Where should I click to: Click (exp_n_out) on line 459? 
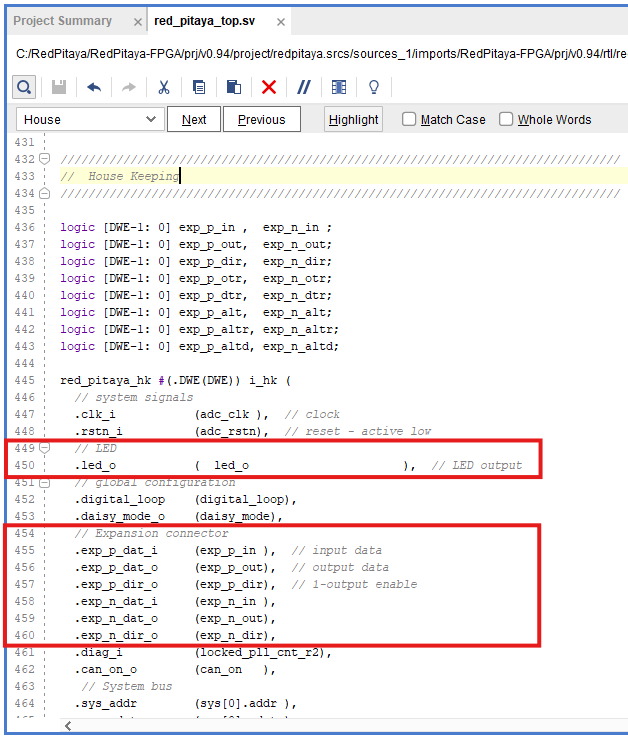click(232, 619)
